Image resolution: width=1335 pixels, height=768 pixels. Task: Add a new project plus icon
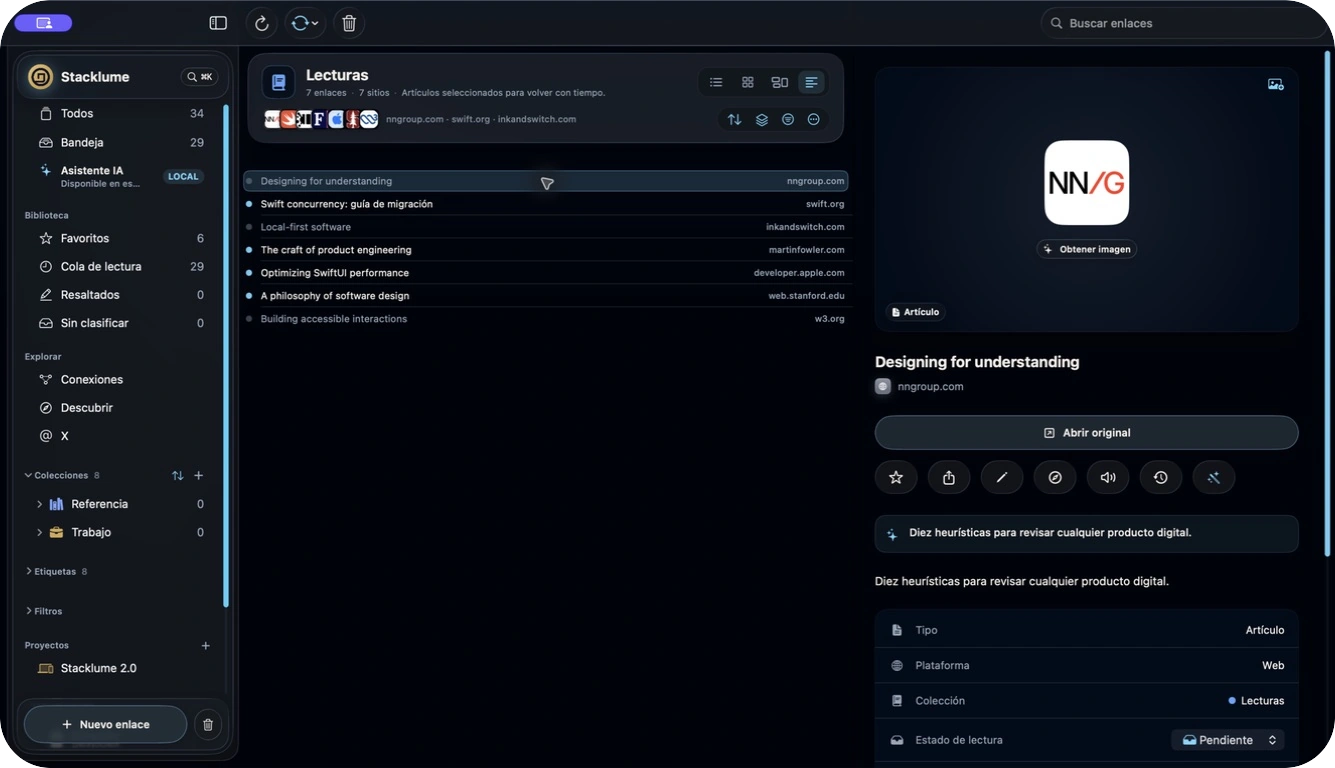point(205,646)
